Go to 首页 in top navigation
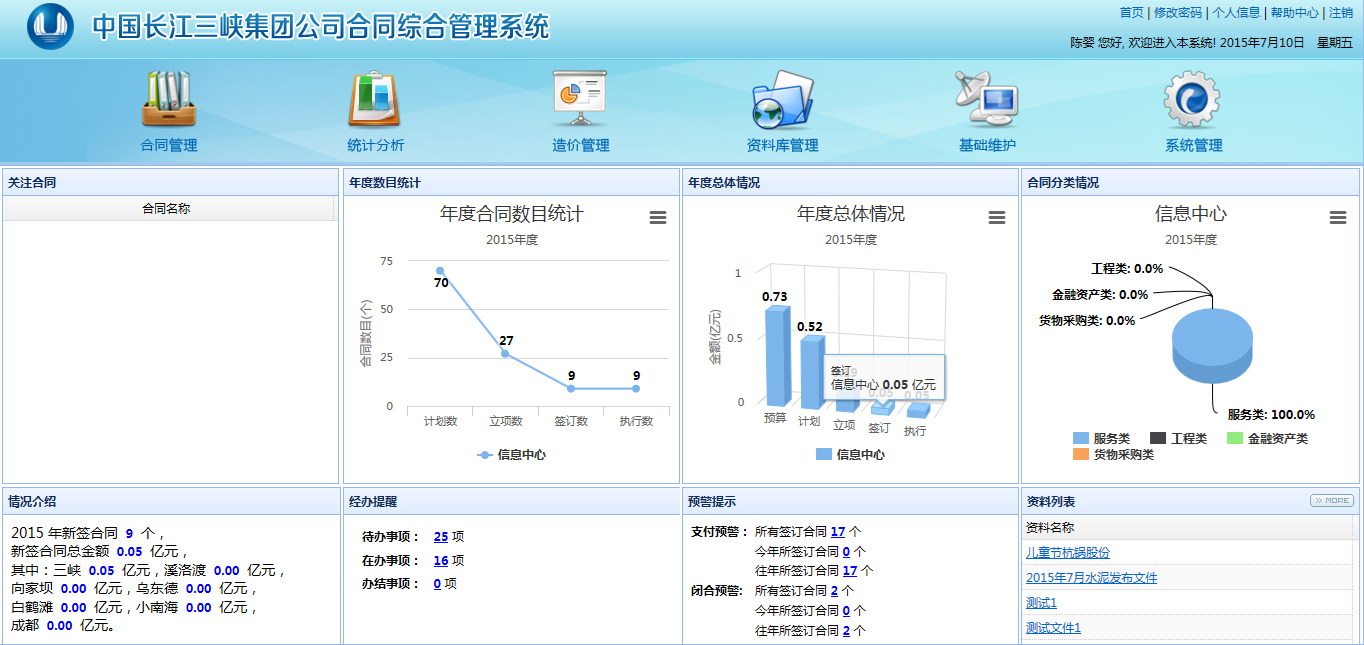1364x645 pixels. coord(1132,13)
